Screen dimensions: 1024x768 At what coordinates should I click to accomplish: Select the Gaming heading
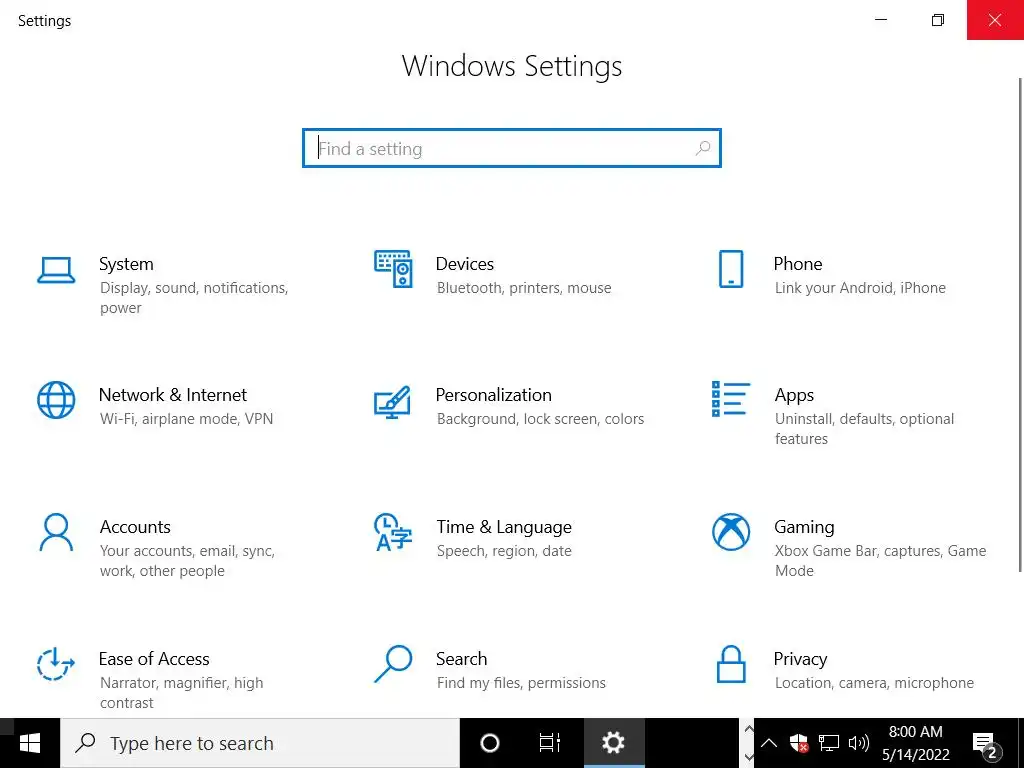pyautogui.click(x=804, y=528)
